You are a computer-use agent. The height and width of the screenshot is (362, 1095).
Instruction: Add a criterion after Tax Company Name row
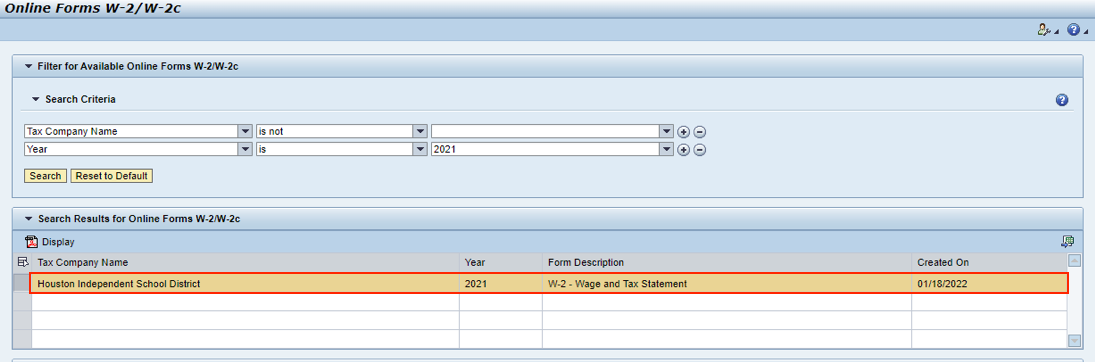click(x=684, y=131)
